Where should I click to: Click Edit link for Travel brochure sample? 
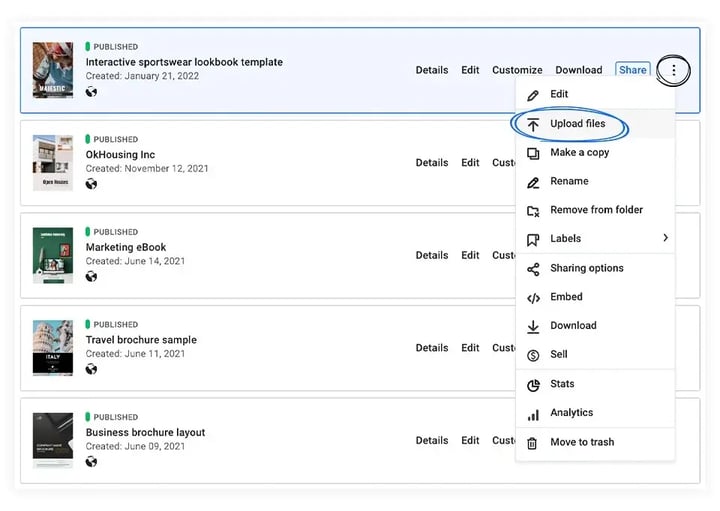tap(470, 348)
